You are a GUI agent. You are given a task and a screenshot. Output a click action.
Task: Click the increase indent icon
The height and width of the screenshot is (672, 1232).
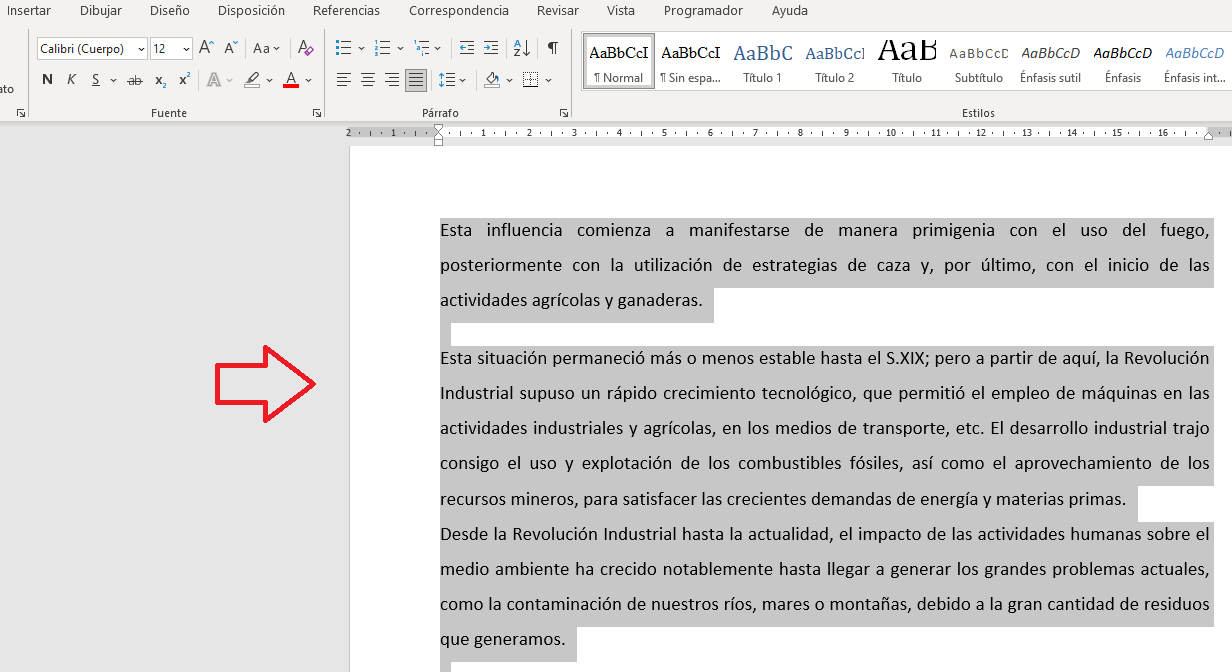(490, 48)
